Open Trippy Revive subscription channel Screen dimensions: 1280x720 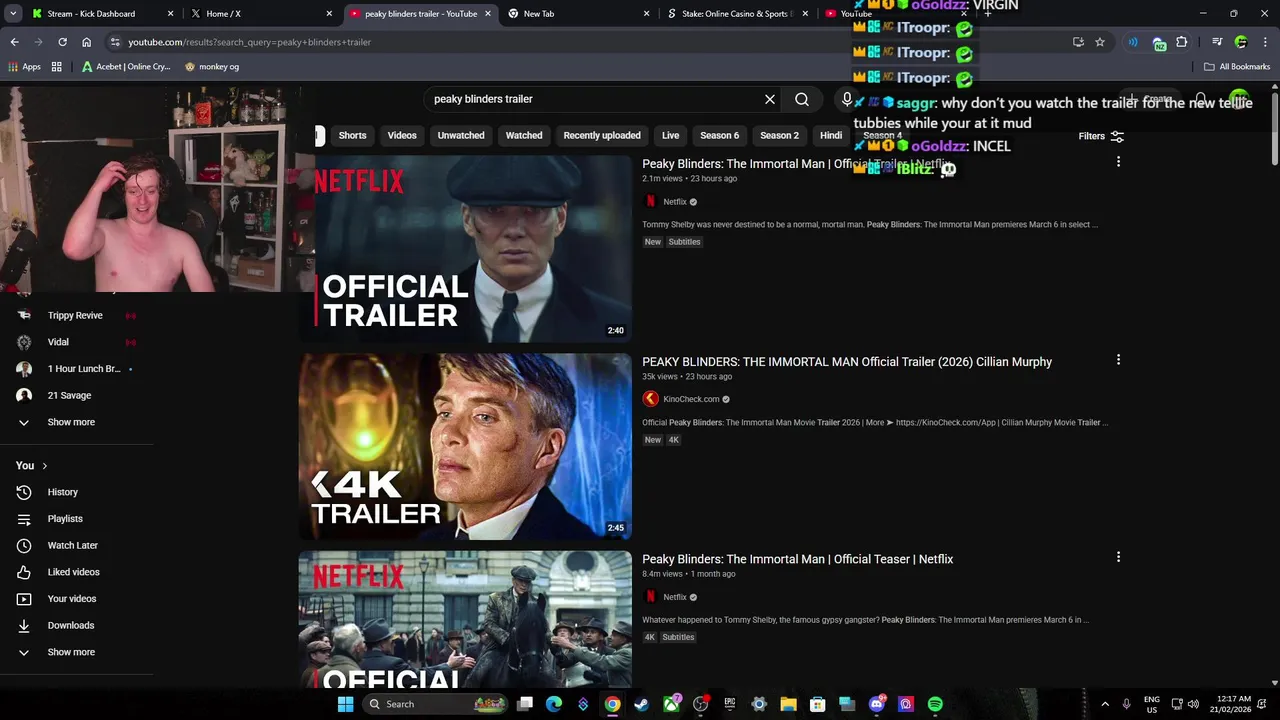[76, 316]
